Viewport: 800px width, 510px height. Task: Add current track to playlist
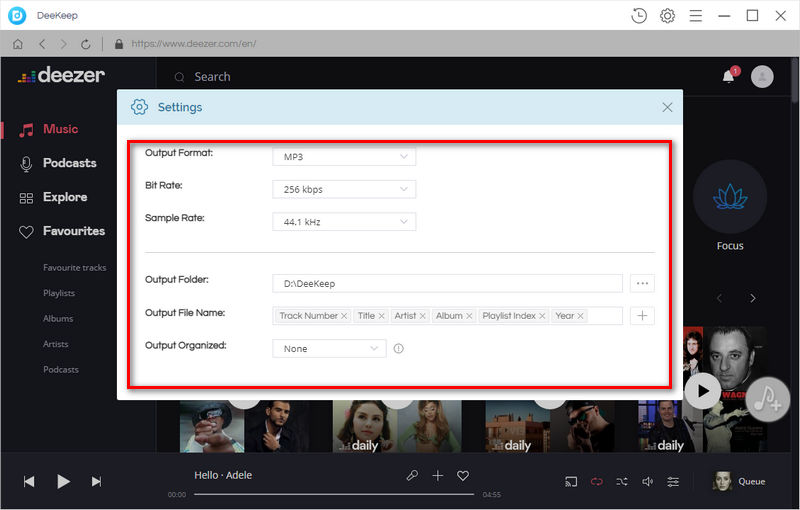pos(438,476)
